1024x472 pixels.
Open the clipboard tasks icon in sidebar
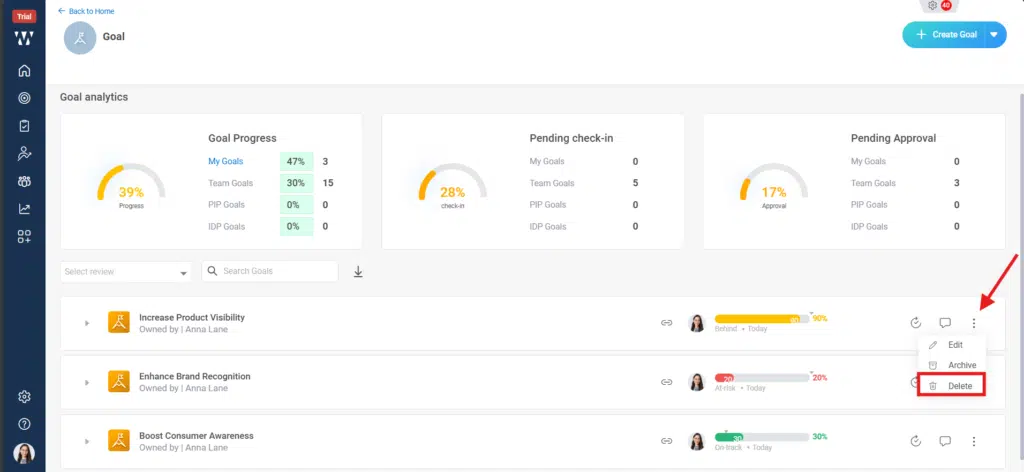(24, 126)
